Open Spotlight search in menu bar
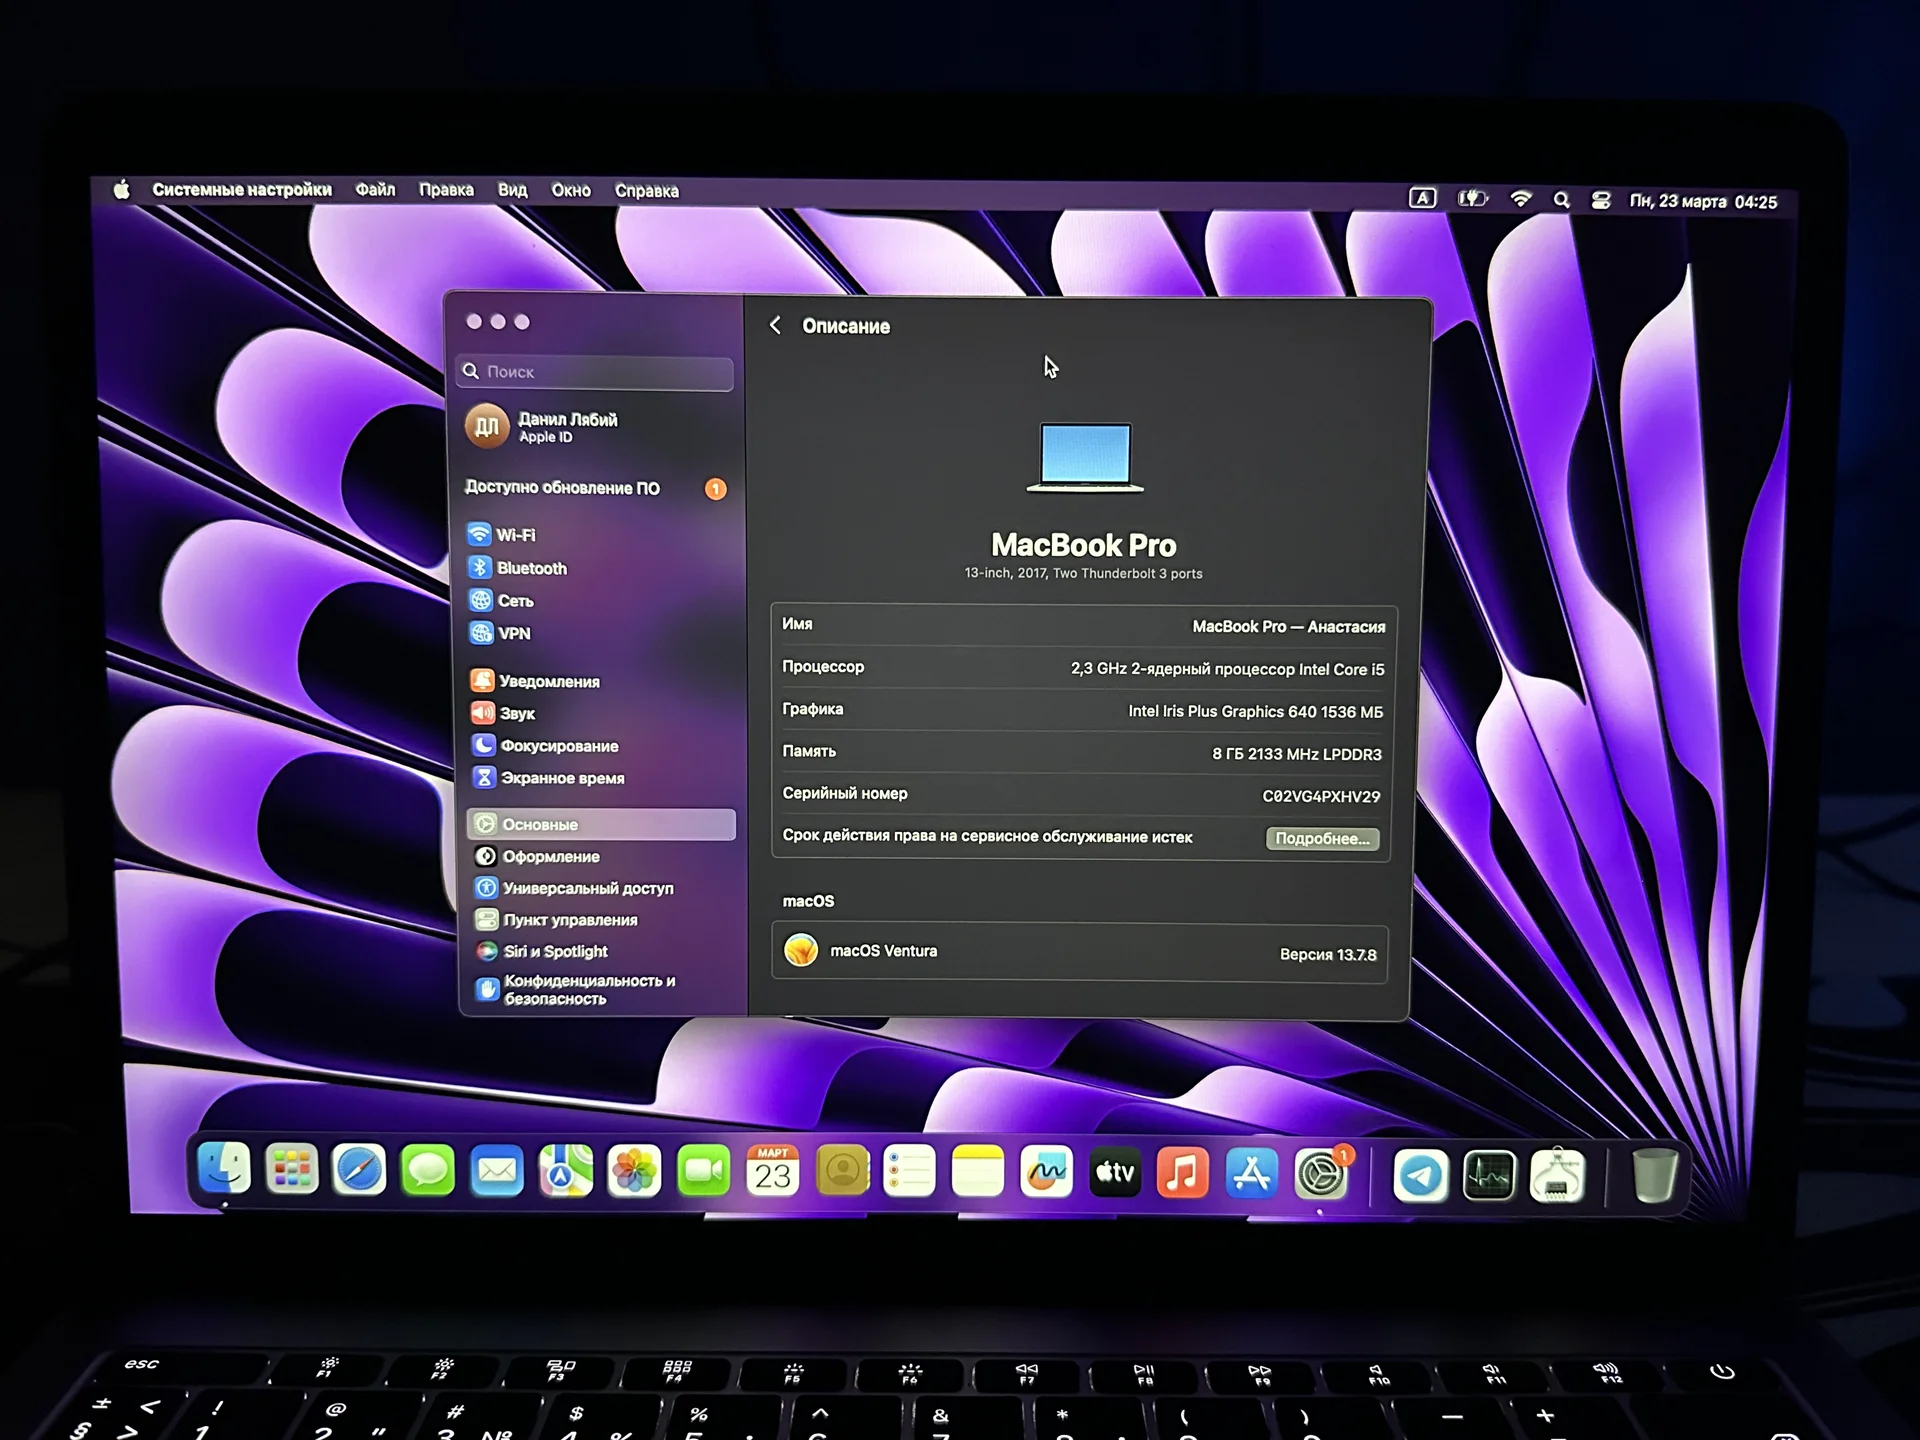Viewport: 1920px width, 1440px height. [x=1561, y=200]
